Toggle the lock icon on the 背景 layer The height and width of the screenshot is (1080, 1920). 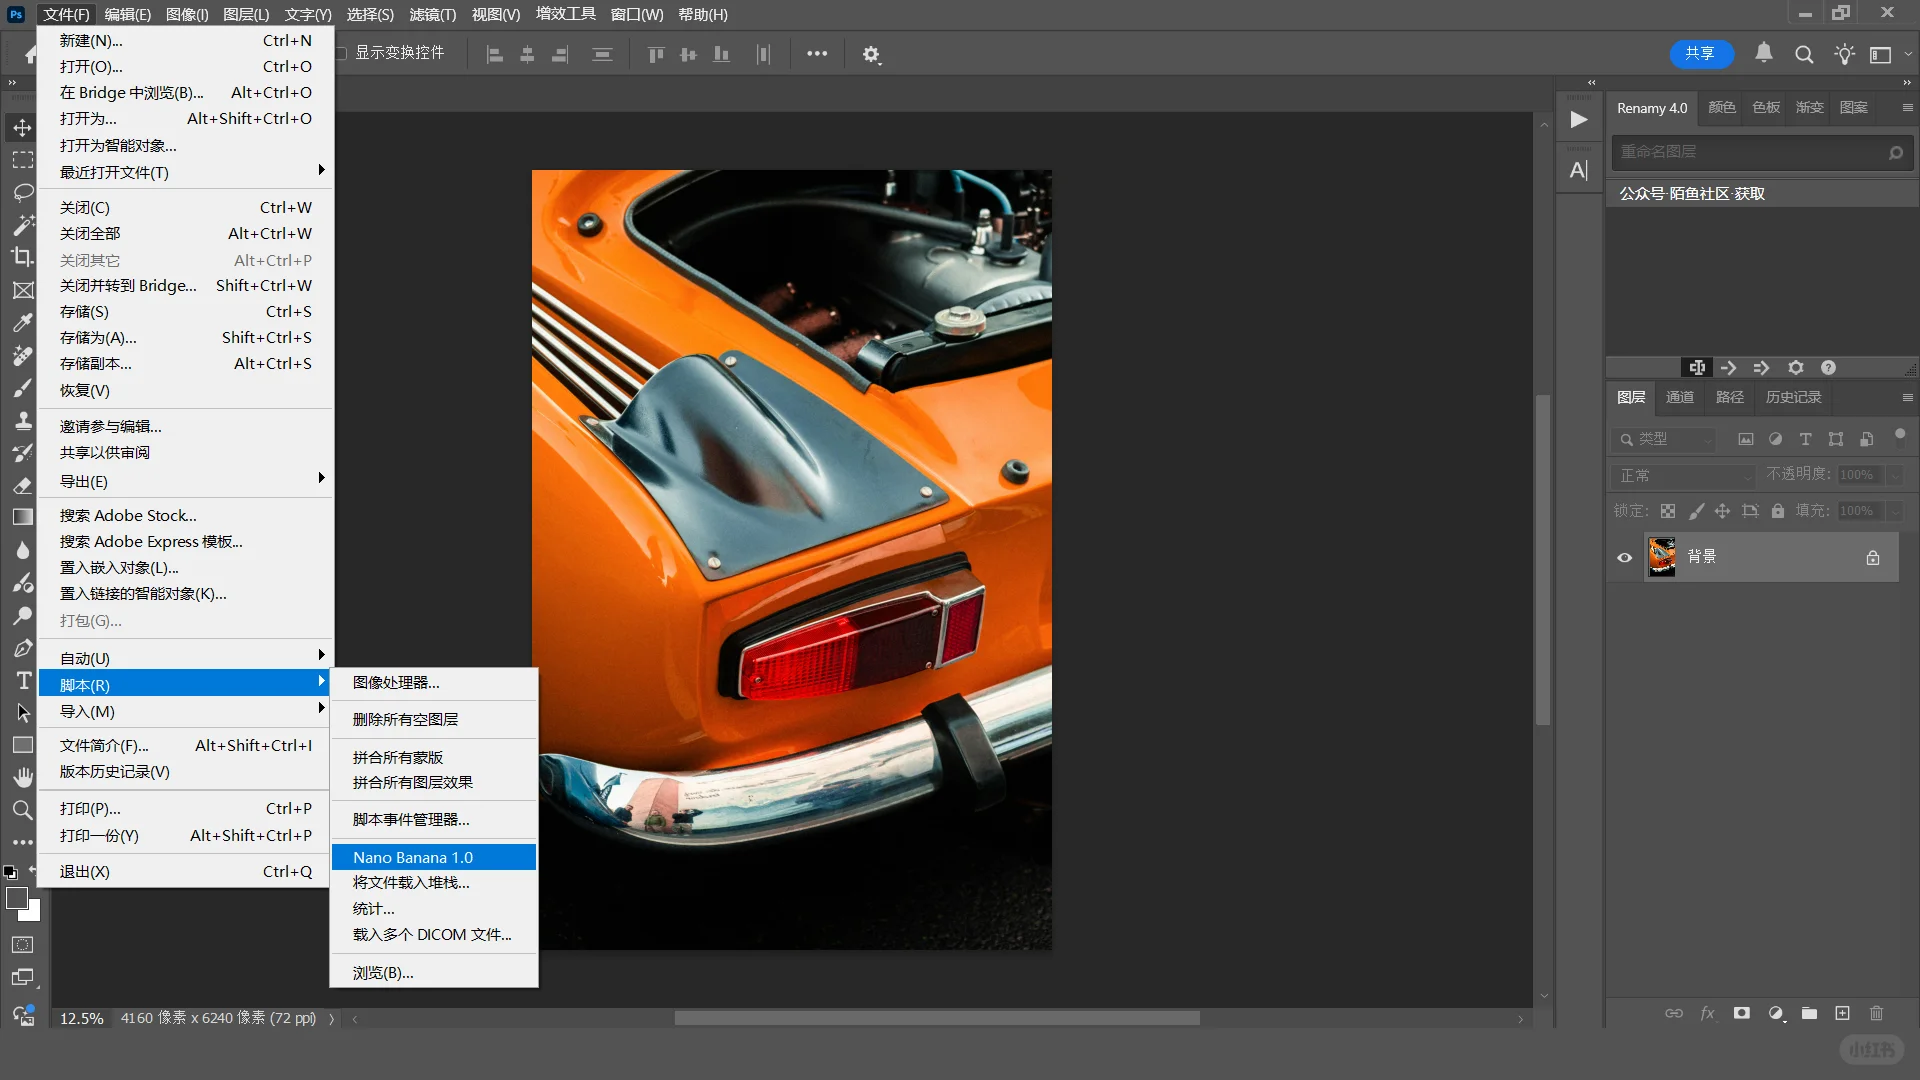coord(1872,558)
